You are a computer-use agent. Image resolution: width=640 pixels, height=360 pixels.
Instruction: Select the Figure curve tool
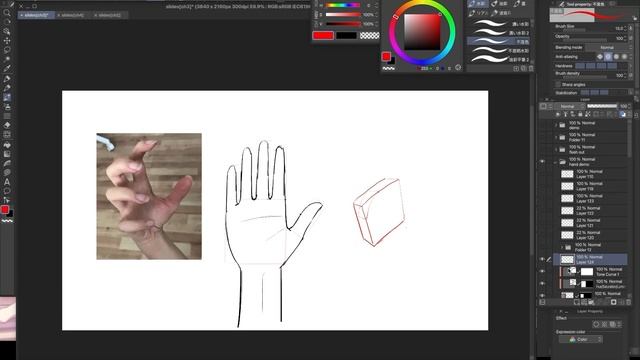(7, 163)
